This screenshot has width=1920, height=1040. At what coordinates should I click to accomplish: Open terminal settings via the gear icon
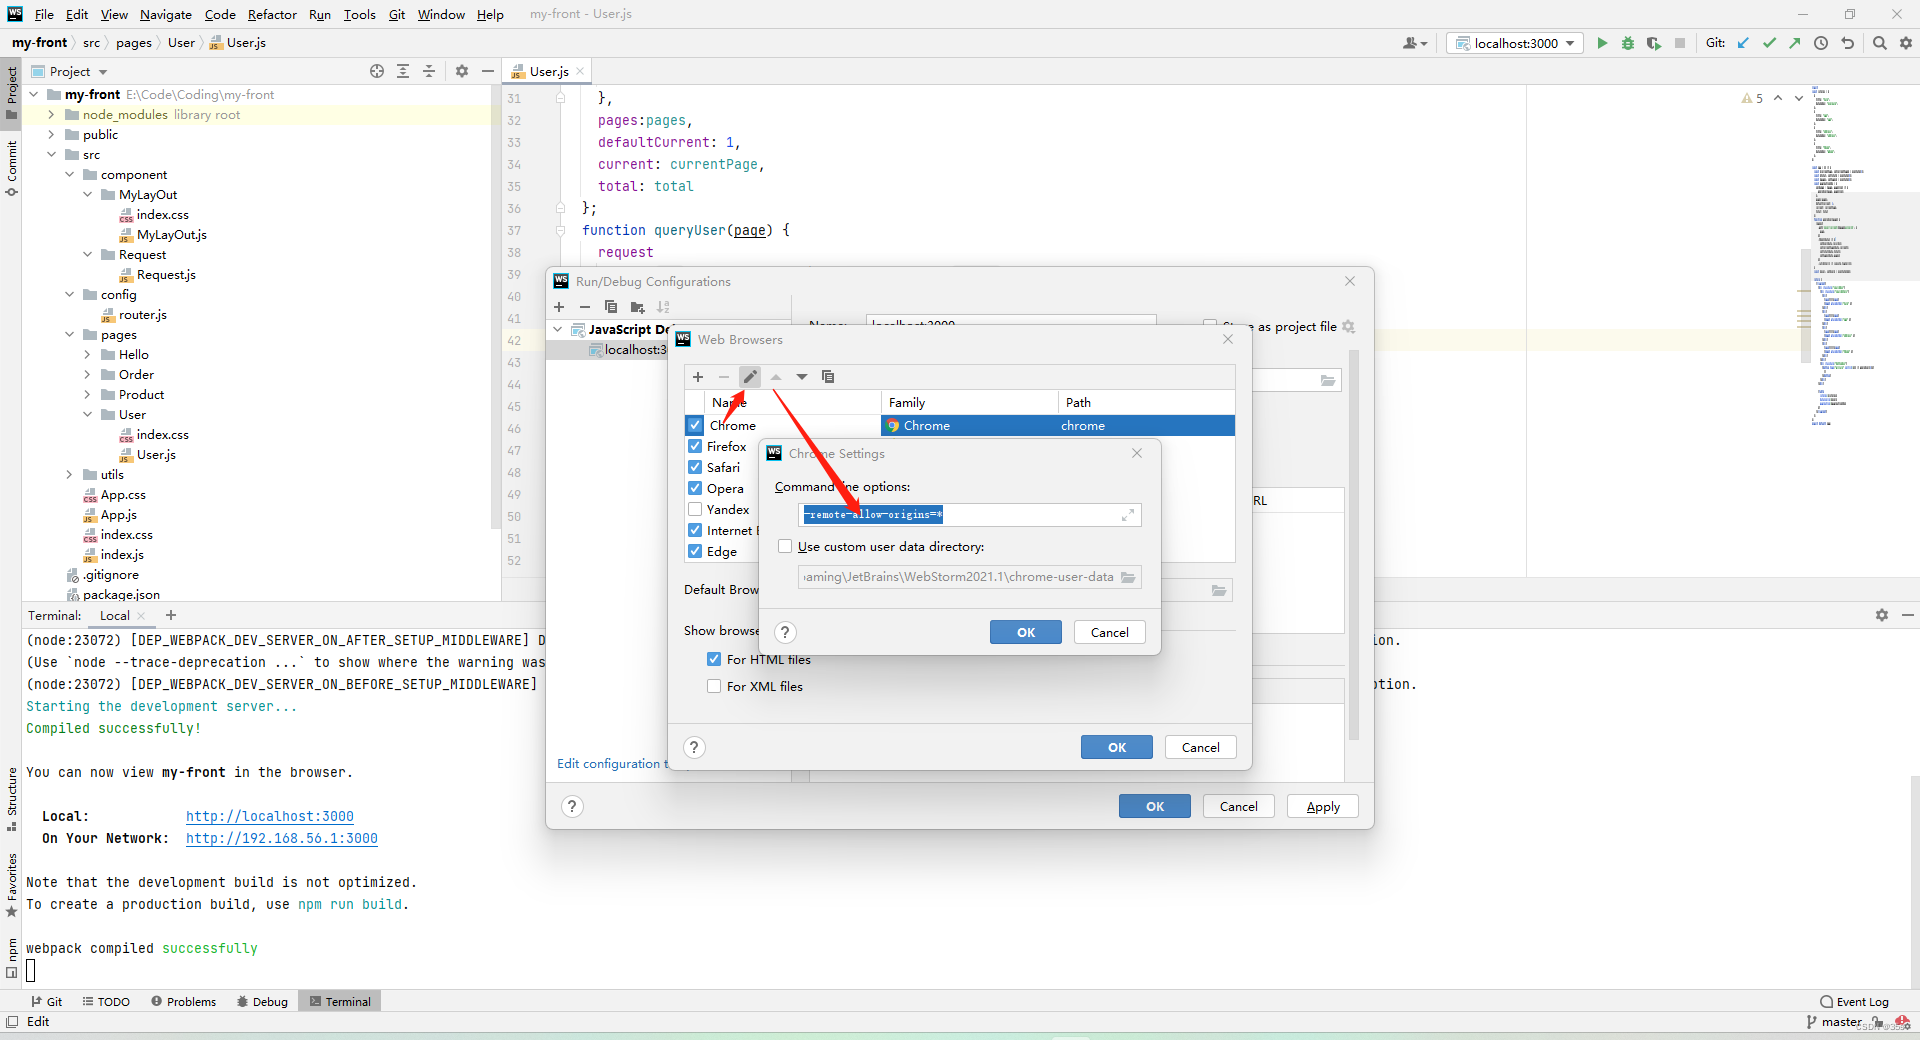pos(1882,615)
